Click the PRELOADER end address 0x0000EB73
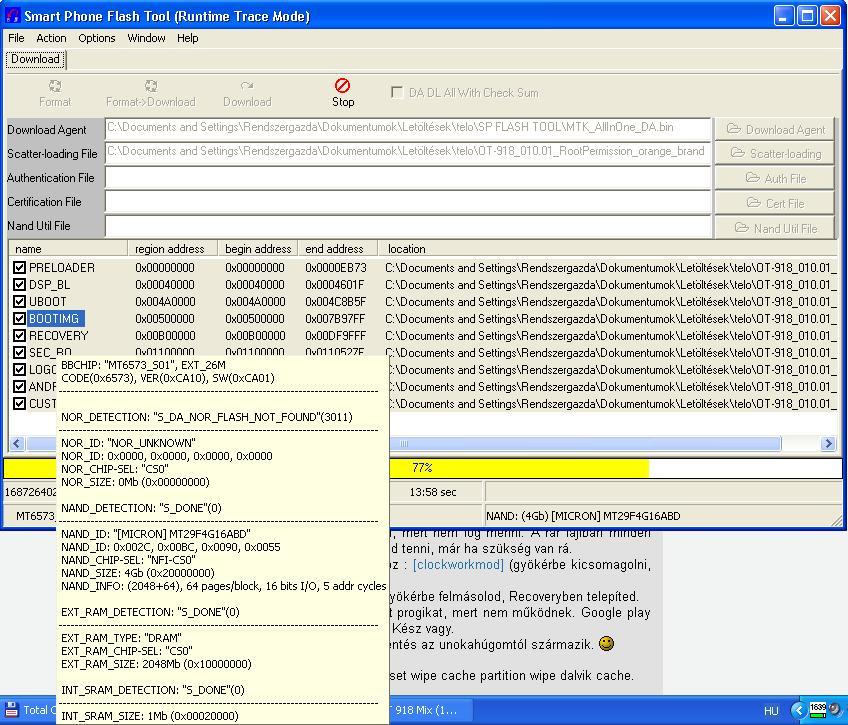The height and width of the screenshot is (725, 848). coord(336,268)
